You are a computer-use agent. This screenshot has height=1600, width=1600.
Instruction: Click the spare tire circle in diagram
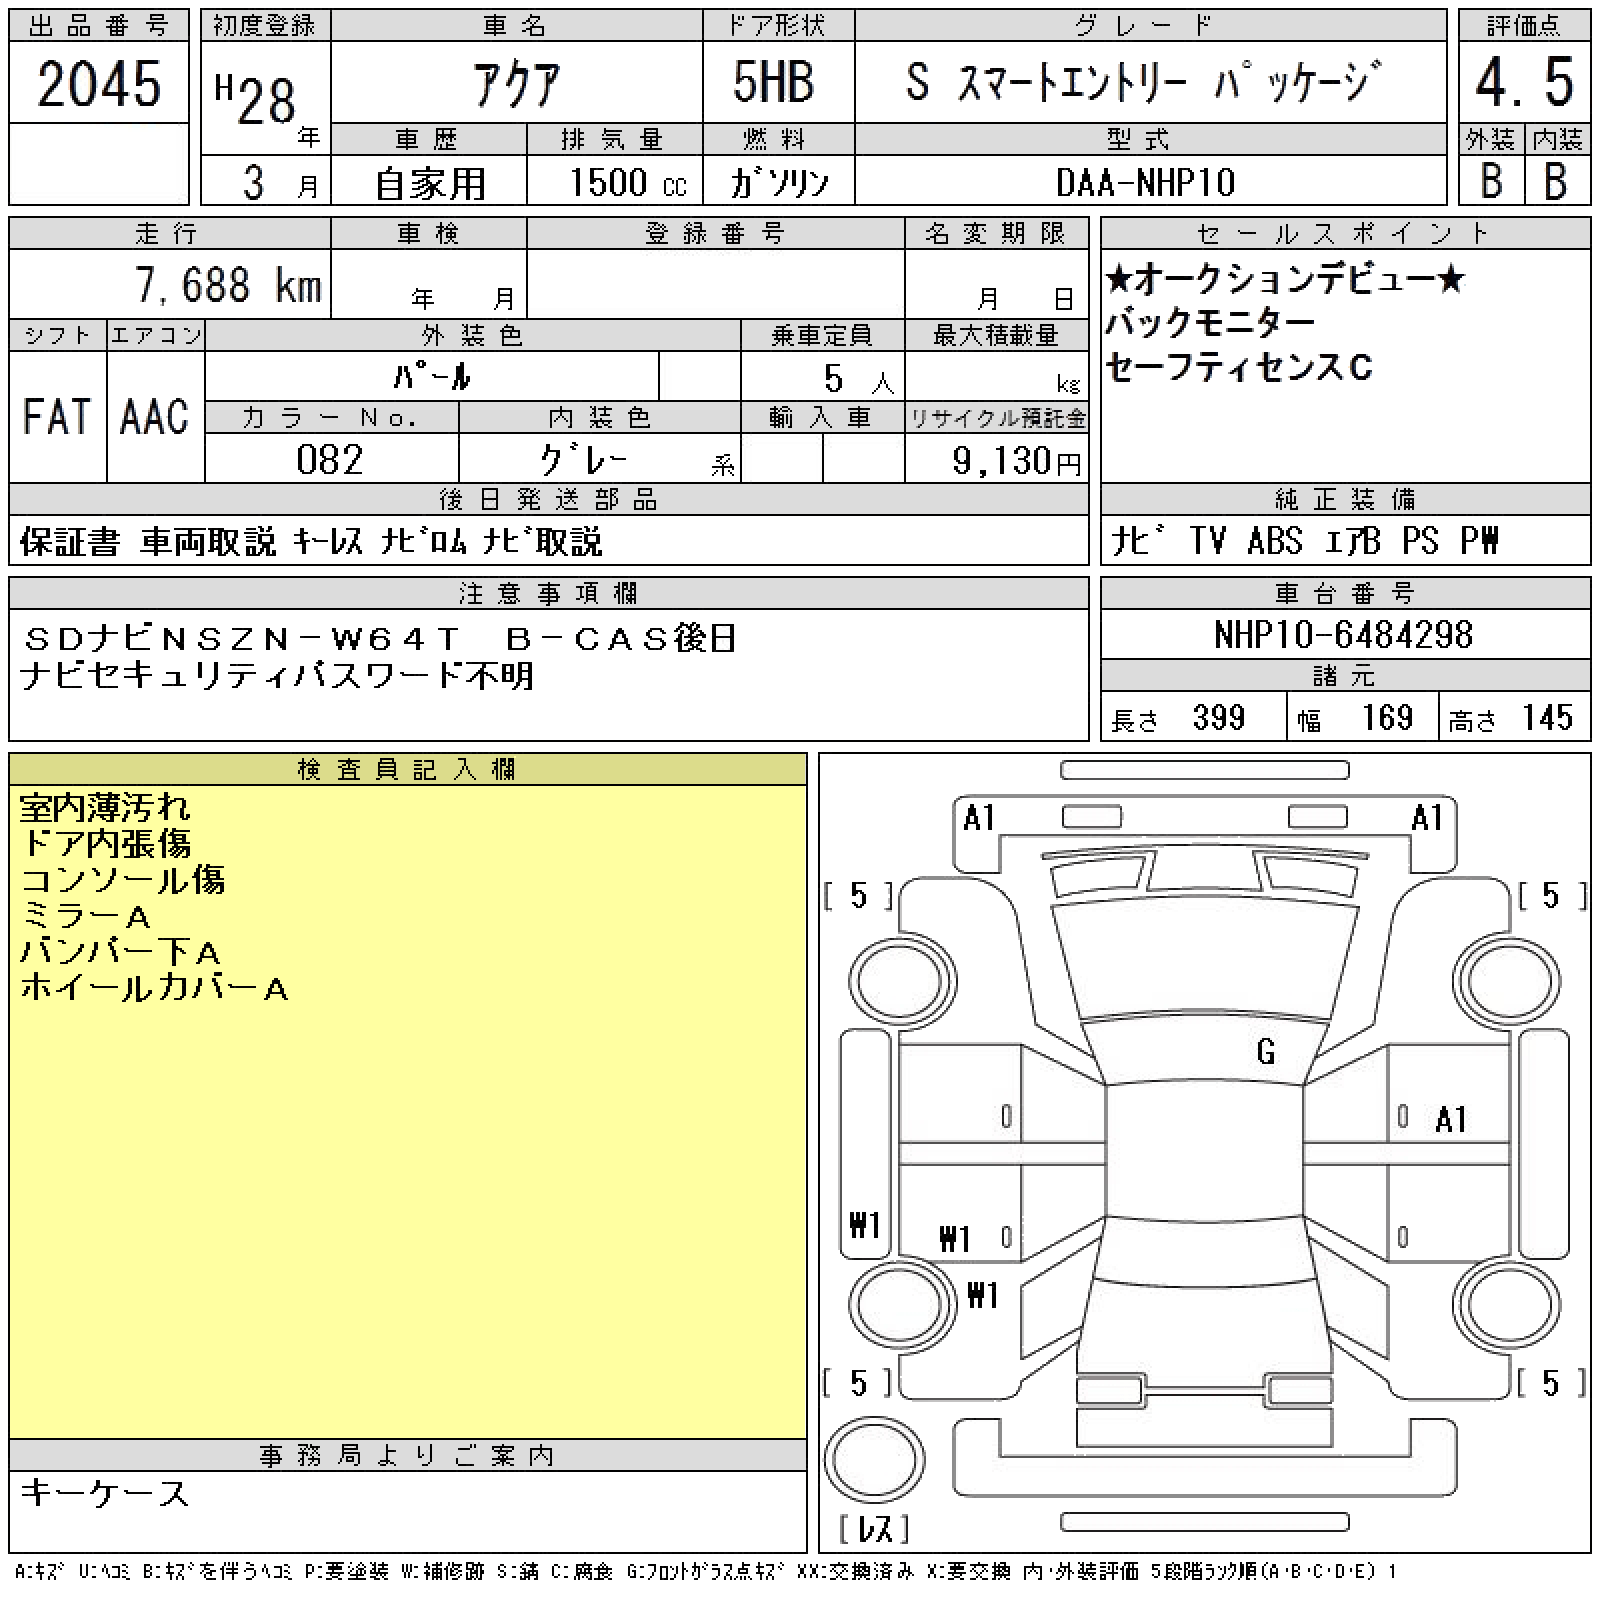point(873,1459)
